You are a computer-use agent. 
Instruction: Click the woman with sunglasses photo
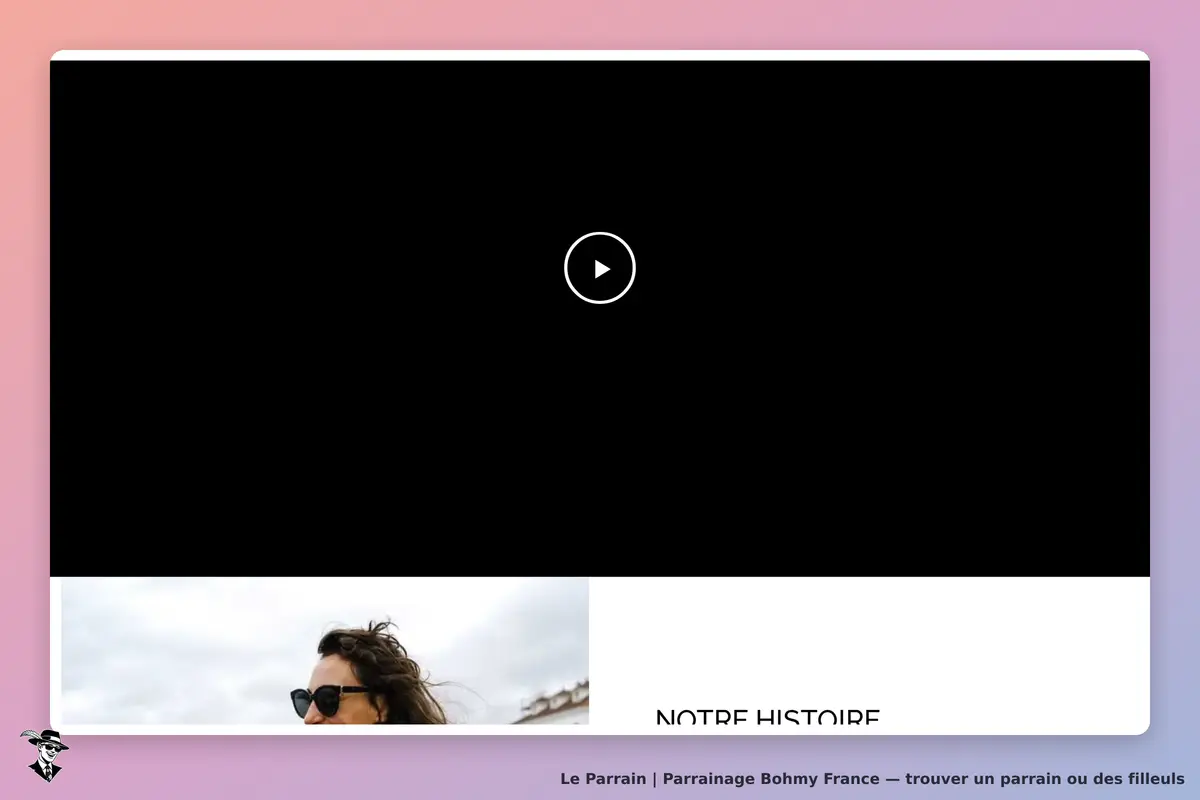[x=325, y=650]
